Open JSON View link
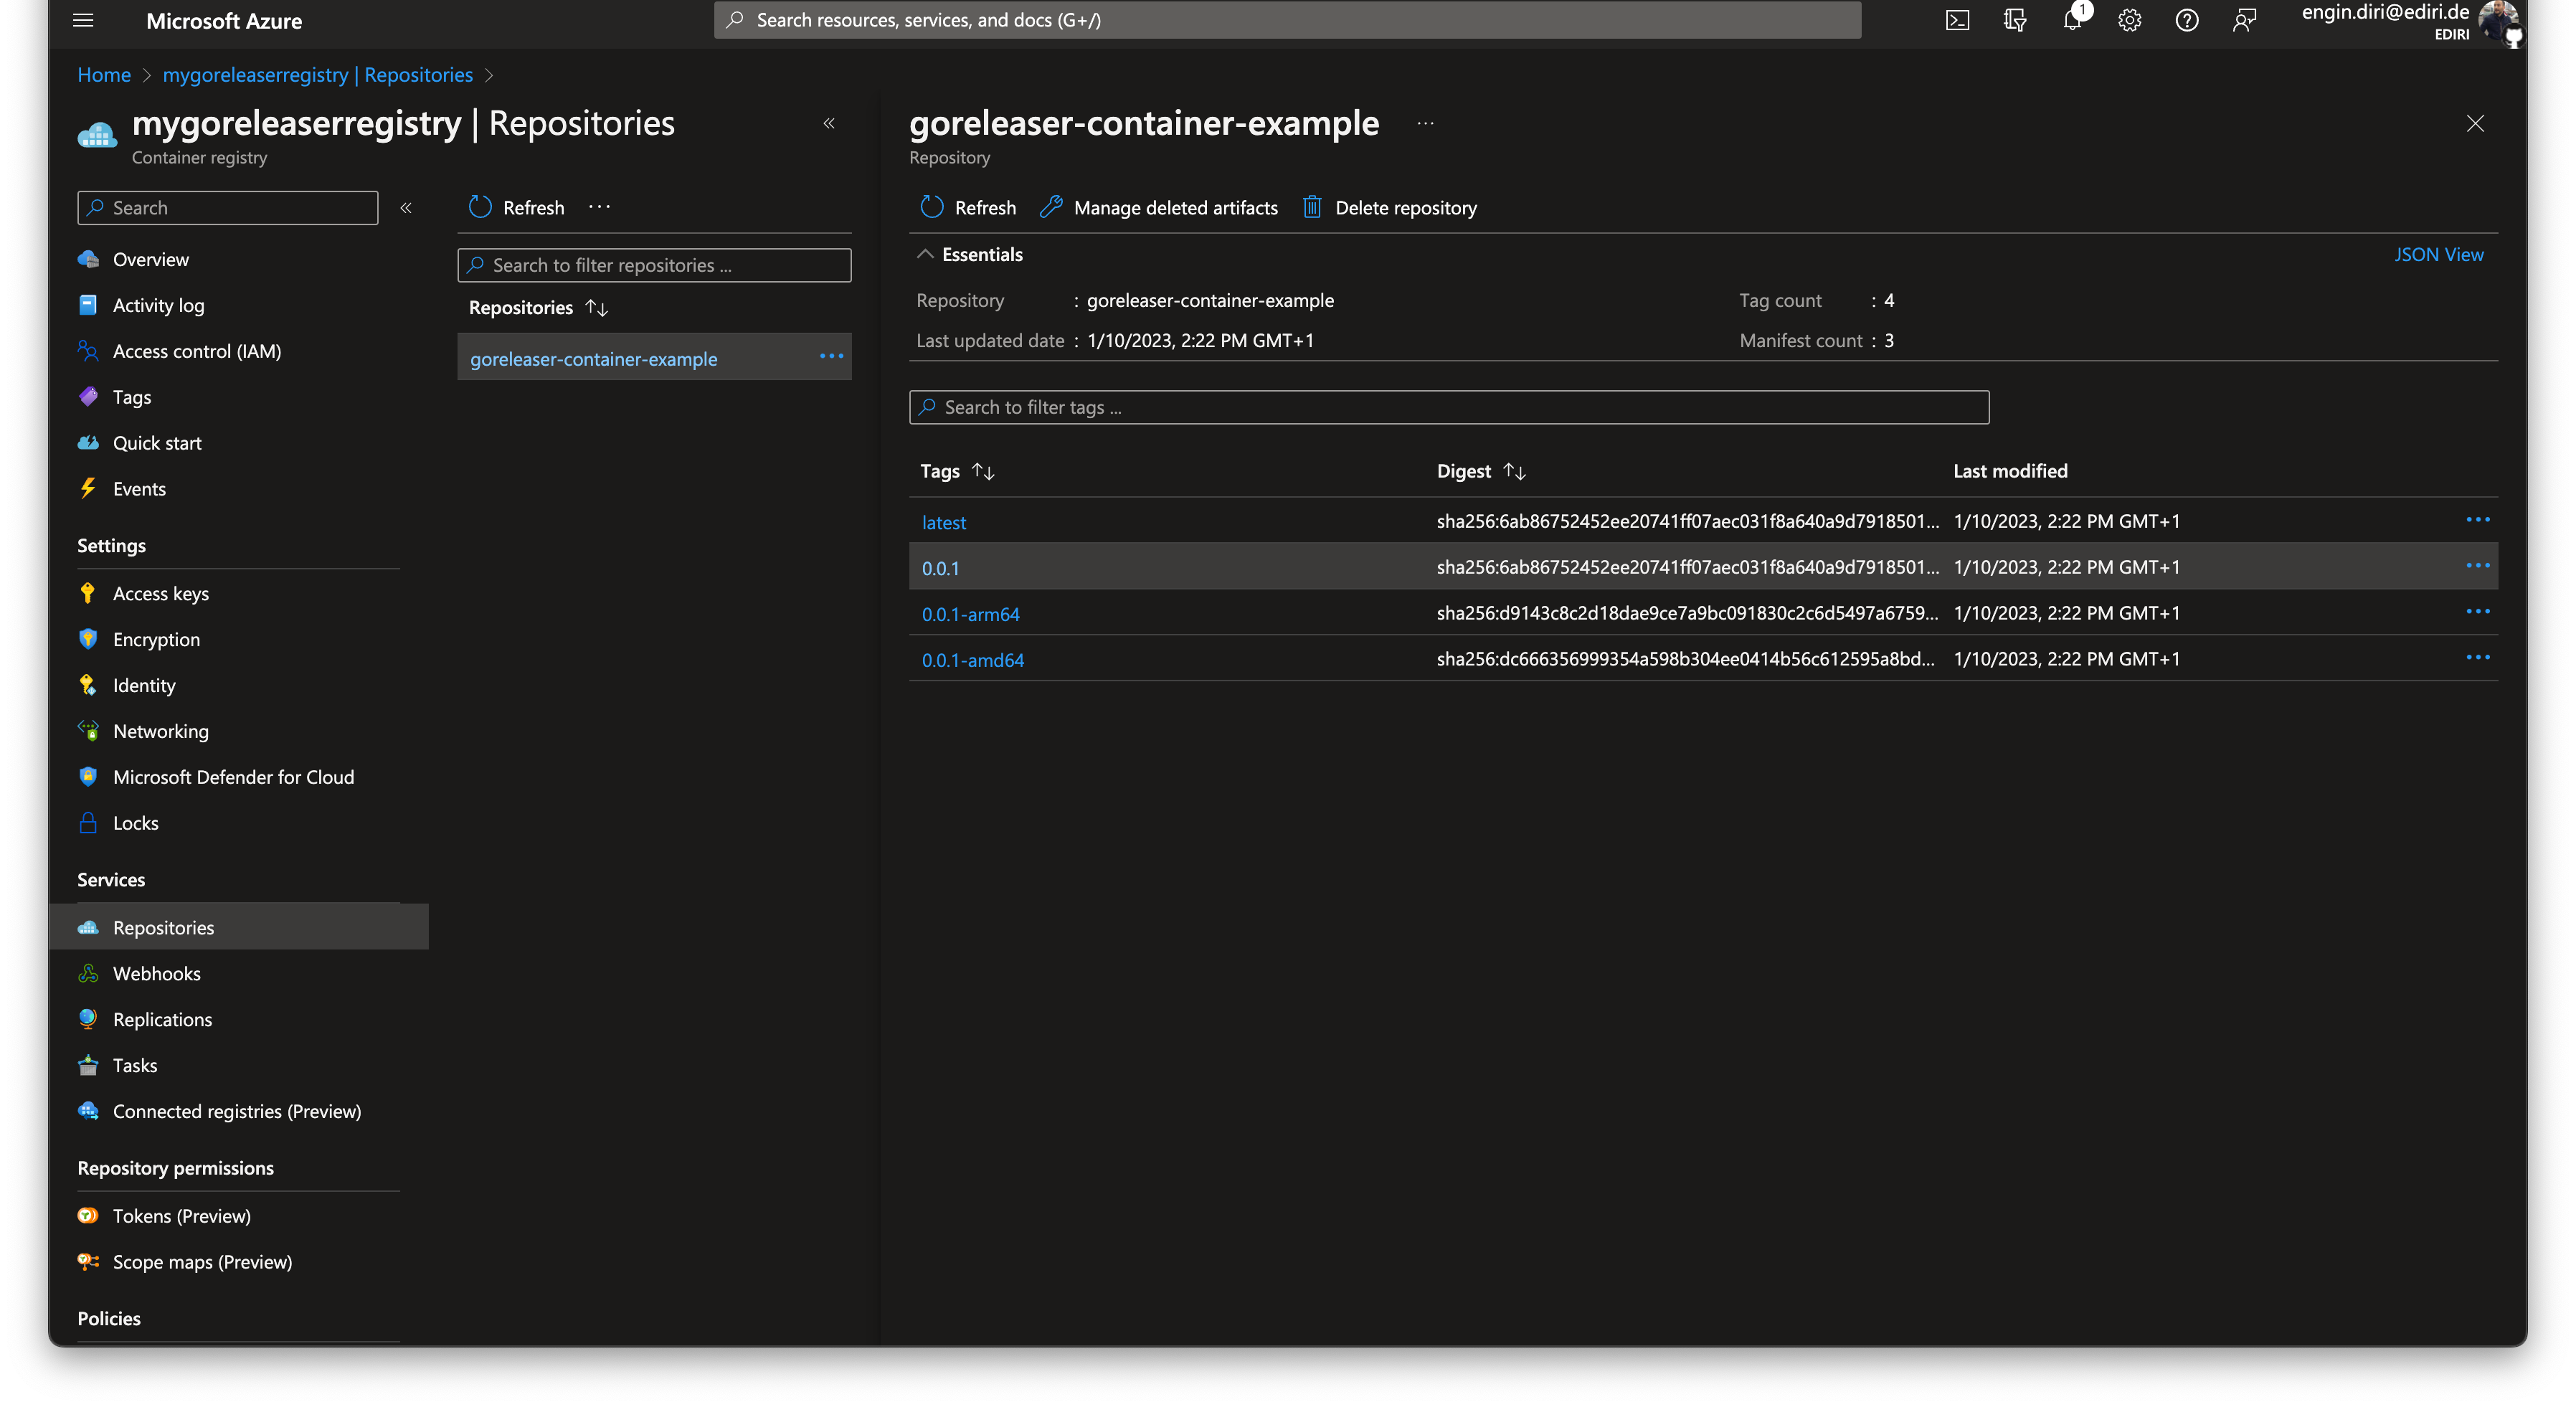Viewport: 2576px width, 1407px height. pos(2438,254)
